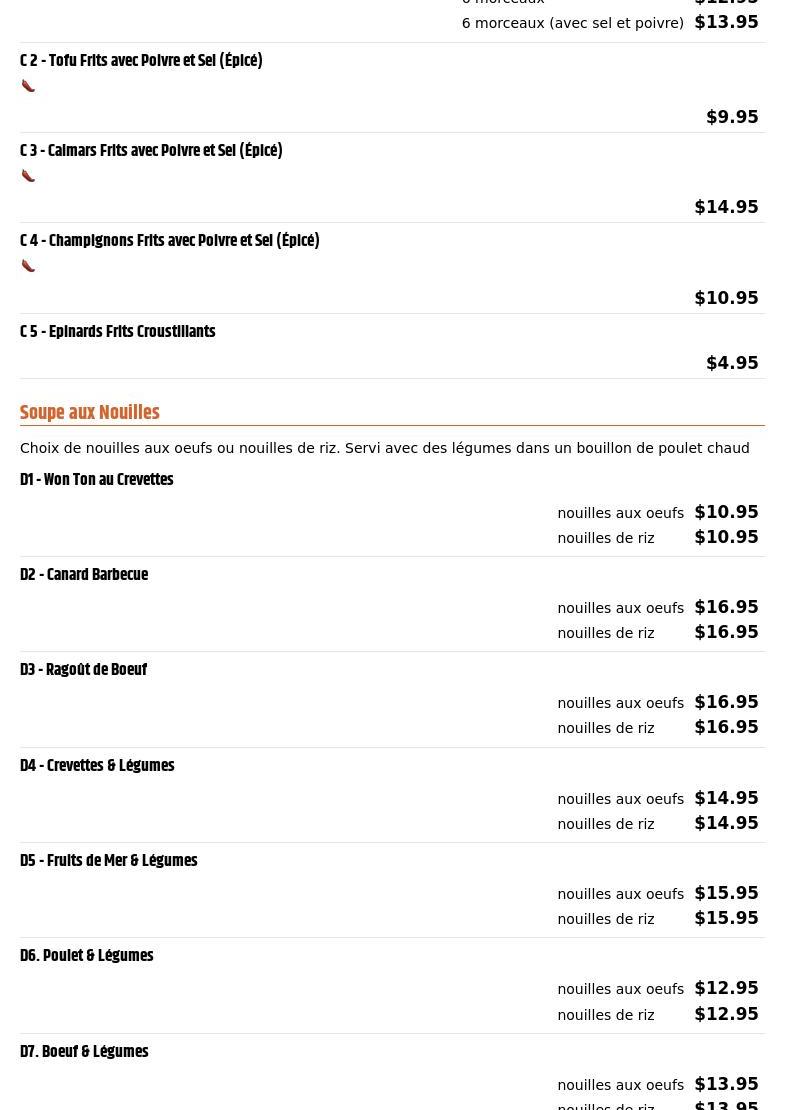This screenshot has width=785, height=1110.
Task: Click the spicy pepper icon under Tofu Frits
Action: (x=28, y=86)
